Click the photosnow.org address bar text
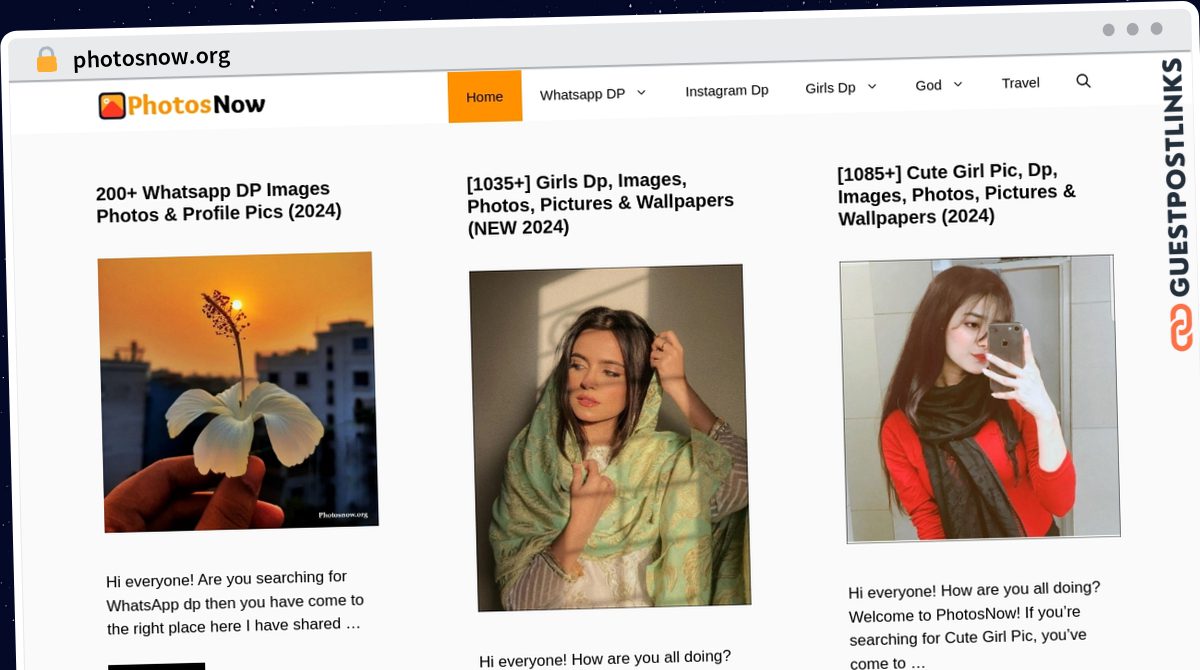1200x670 pixels. tap(152, 58)
